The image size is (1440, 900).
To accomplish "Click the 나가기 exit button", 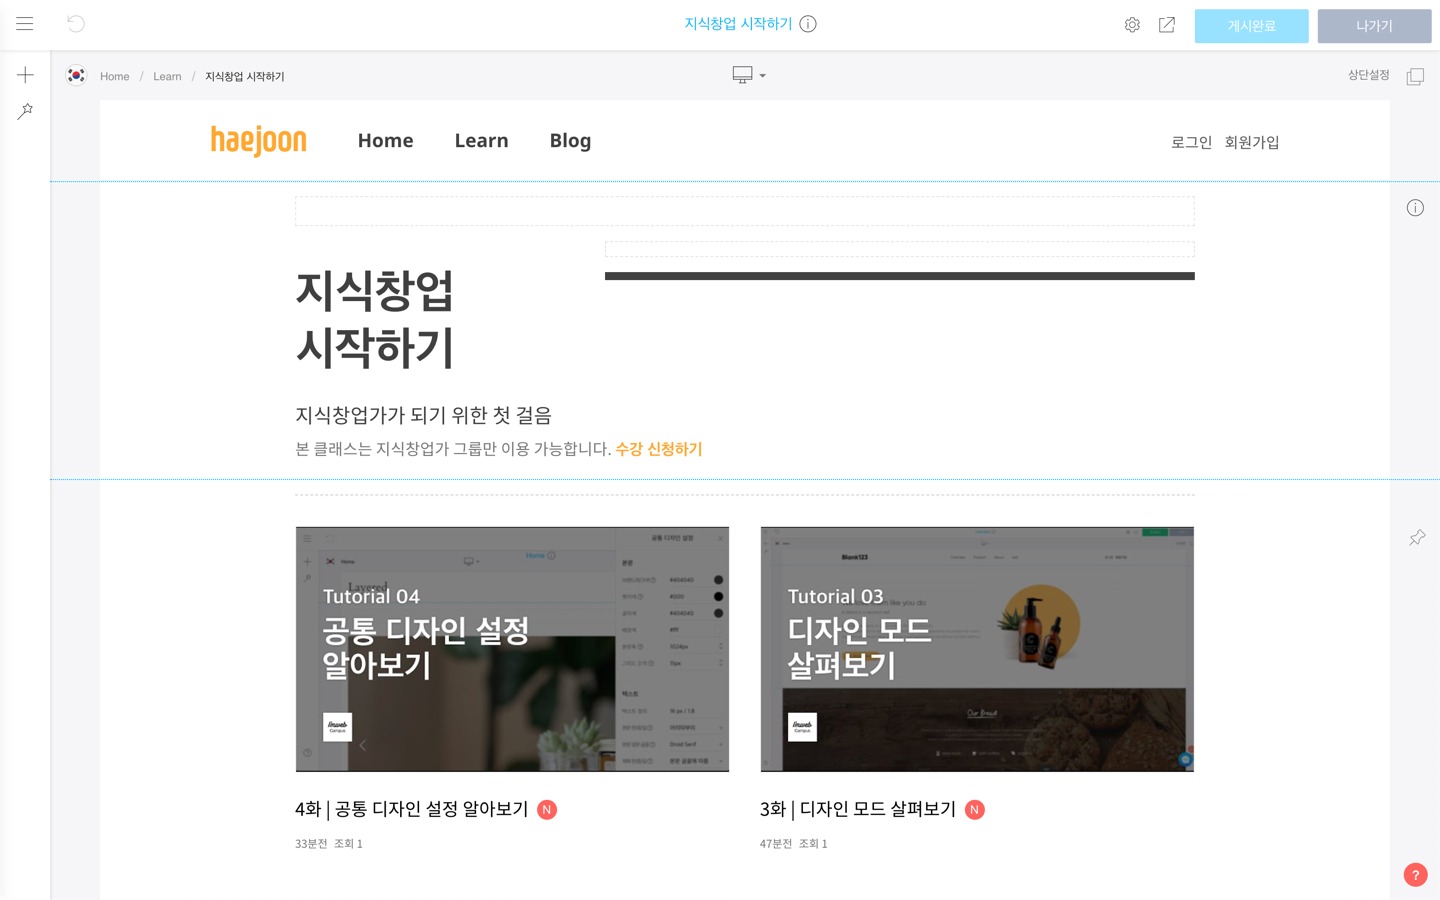I will point(1374,26).
